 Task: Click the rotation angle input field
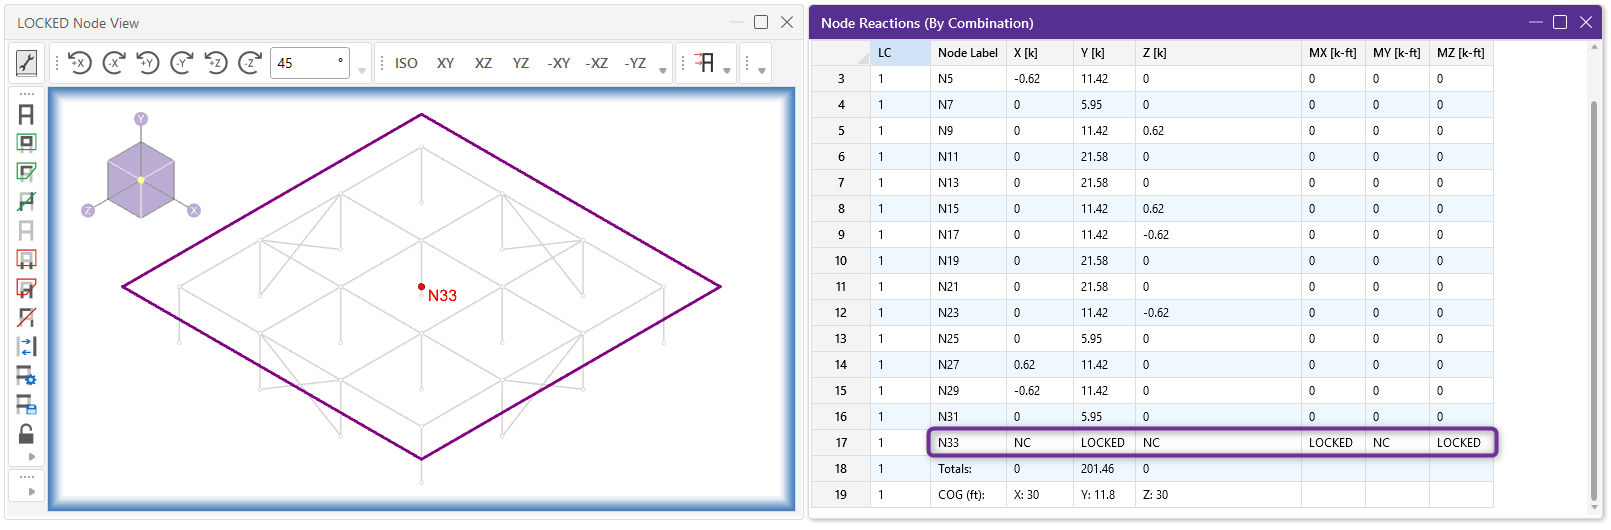(x=310, y=63)
